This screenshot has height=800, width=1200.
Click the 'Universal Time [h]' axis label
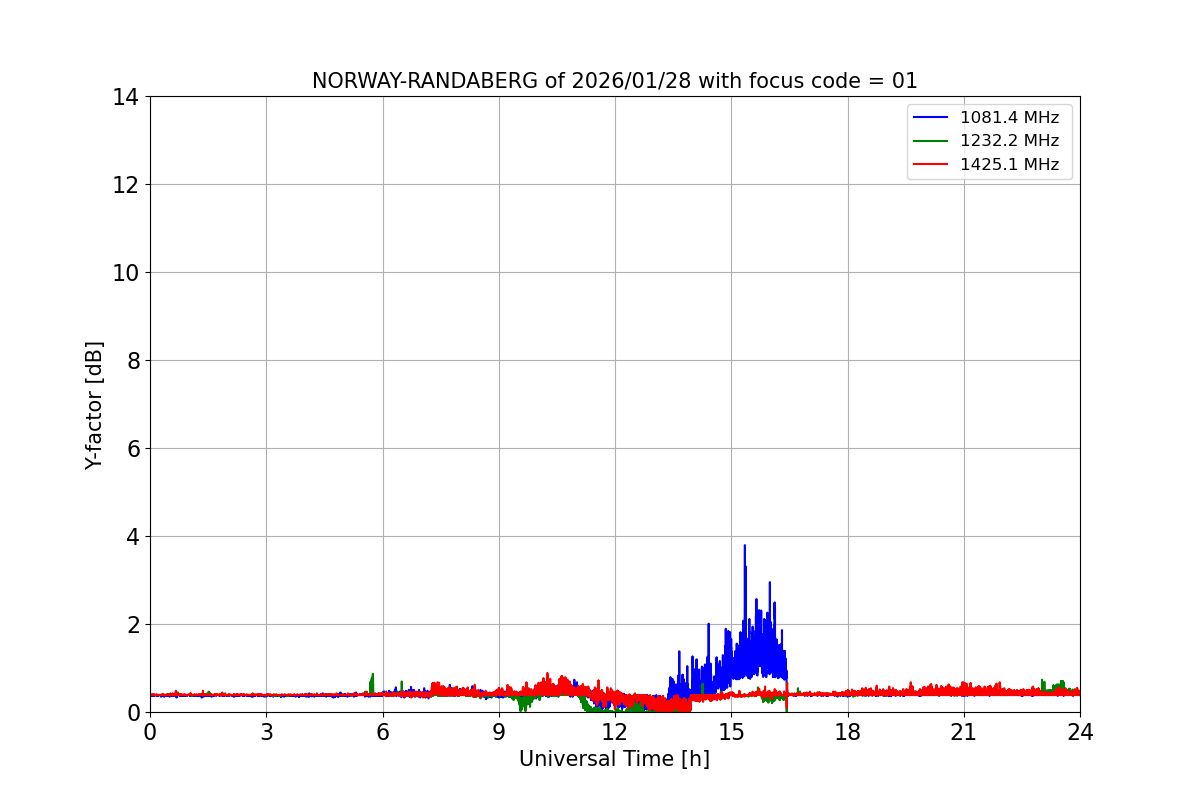614,759
